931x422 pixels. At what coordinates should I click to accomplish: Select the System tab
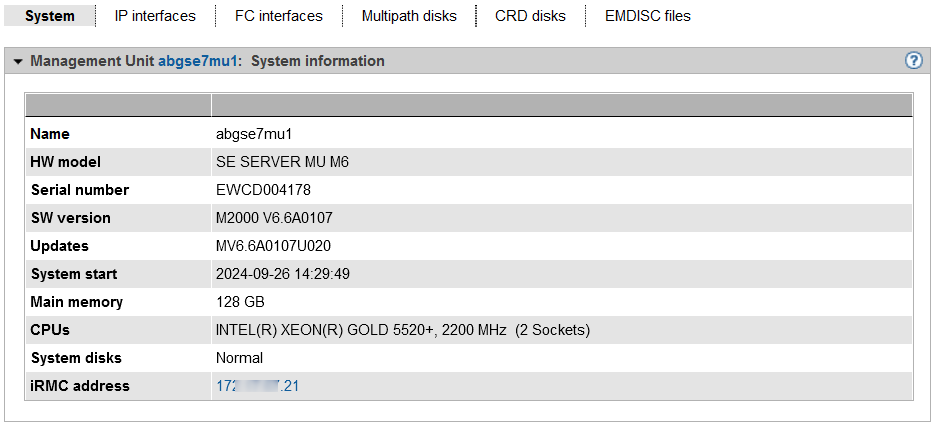50,16
